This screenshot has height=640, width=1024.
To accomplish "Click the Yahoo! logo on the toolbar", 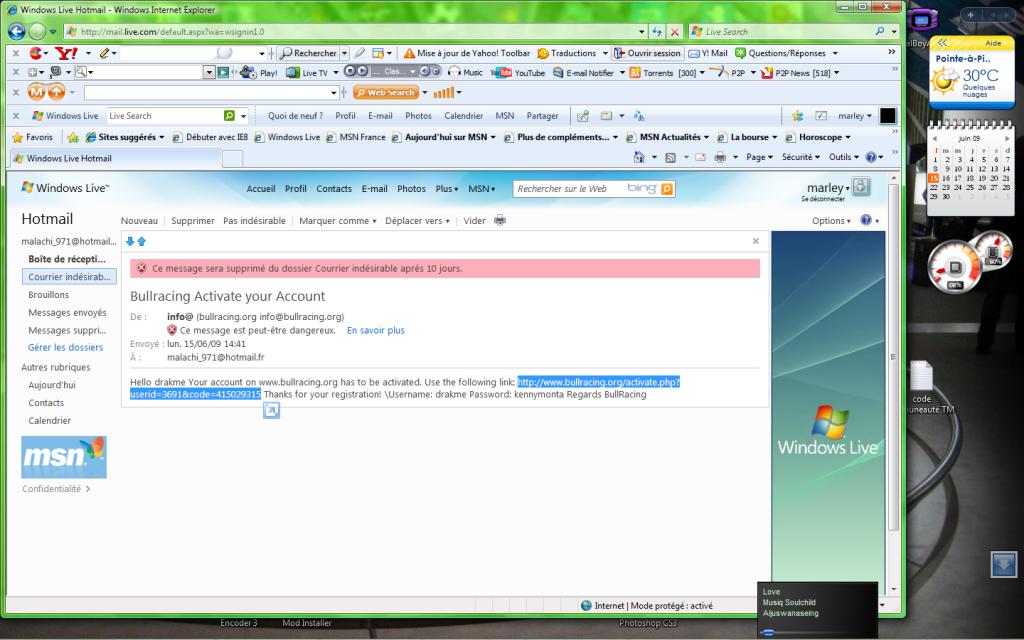I will (66, 53).
